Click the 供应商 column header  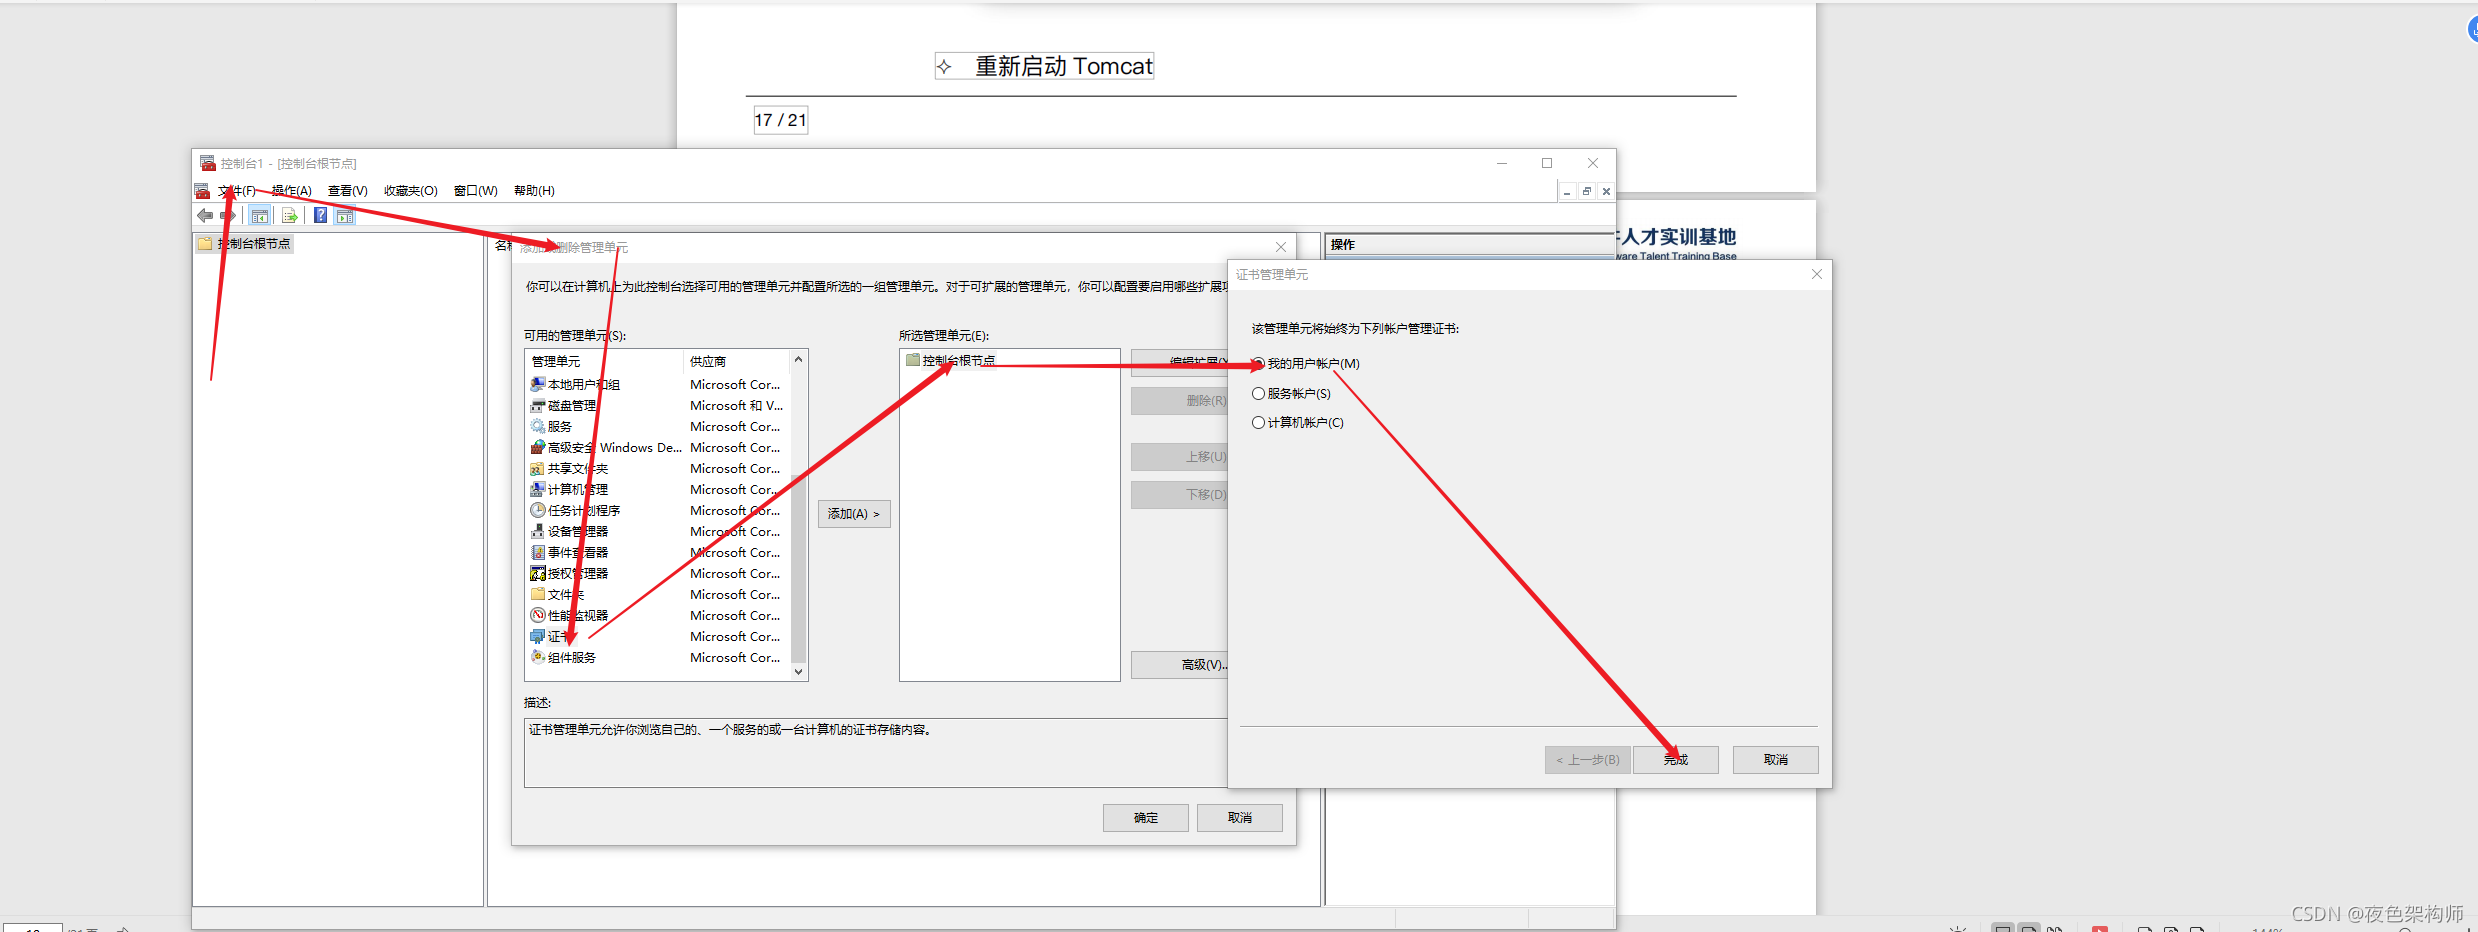[x=736, y=361]
